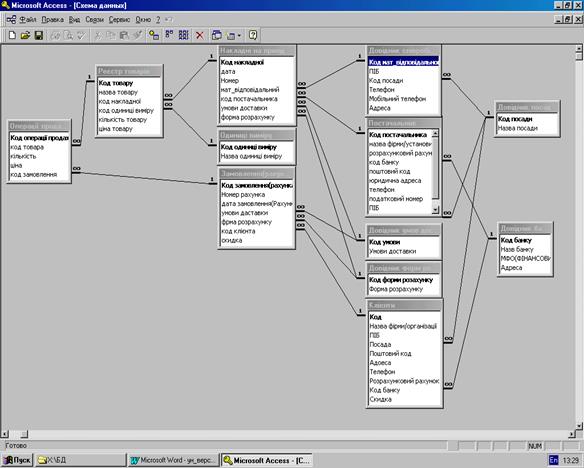Click the Database Window toolbar icon
Screen dimensions: 584x468
coord(216,35)
